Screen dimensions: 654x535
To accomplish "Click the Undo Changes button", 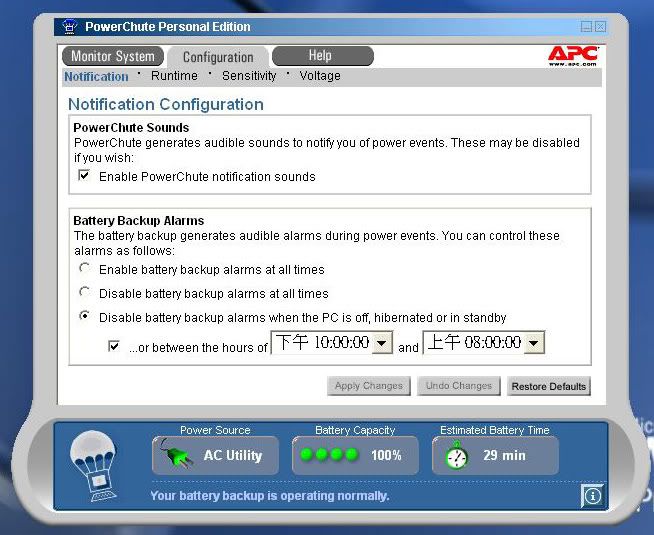I will 459,386.
